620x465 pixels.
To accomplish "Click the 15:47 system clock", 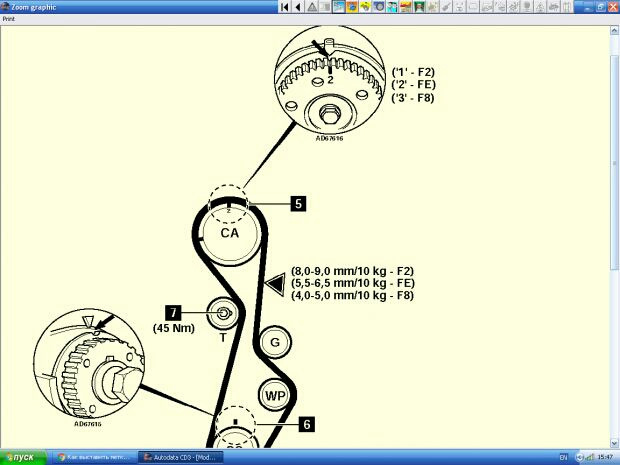I will coord(605,457).
